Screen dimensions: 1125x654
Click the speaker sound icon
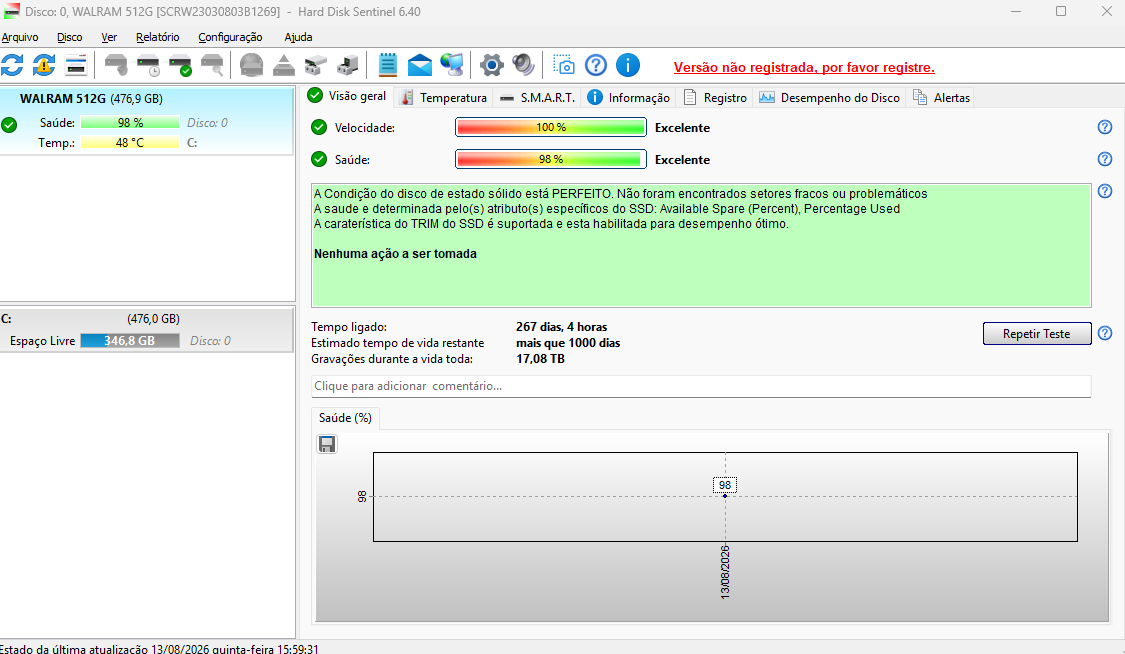click(x=524, y=65)
